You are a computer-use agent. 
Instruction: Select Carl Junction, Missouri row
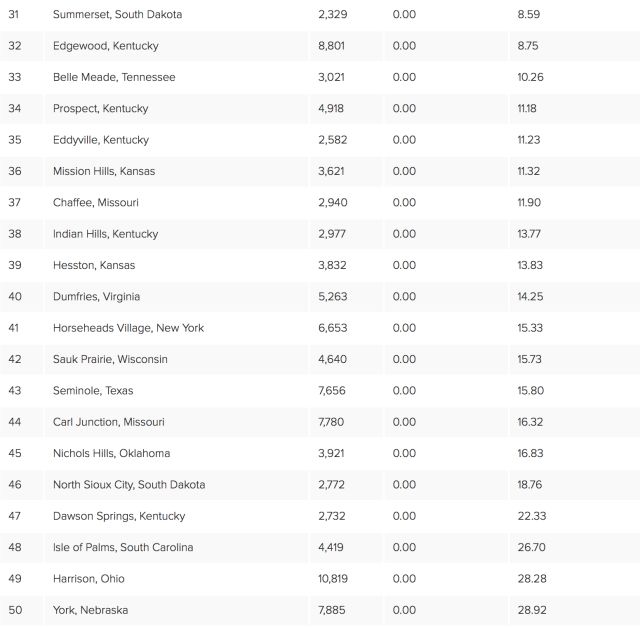pyautogui.click(x=320, y=422)
